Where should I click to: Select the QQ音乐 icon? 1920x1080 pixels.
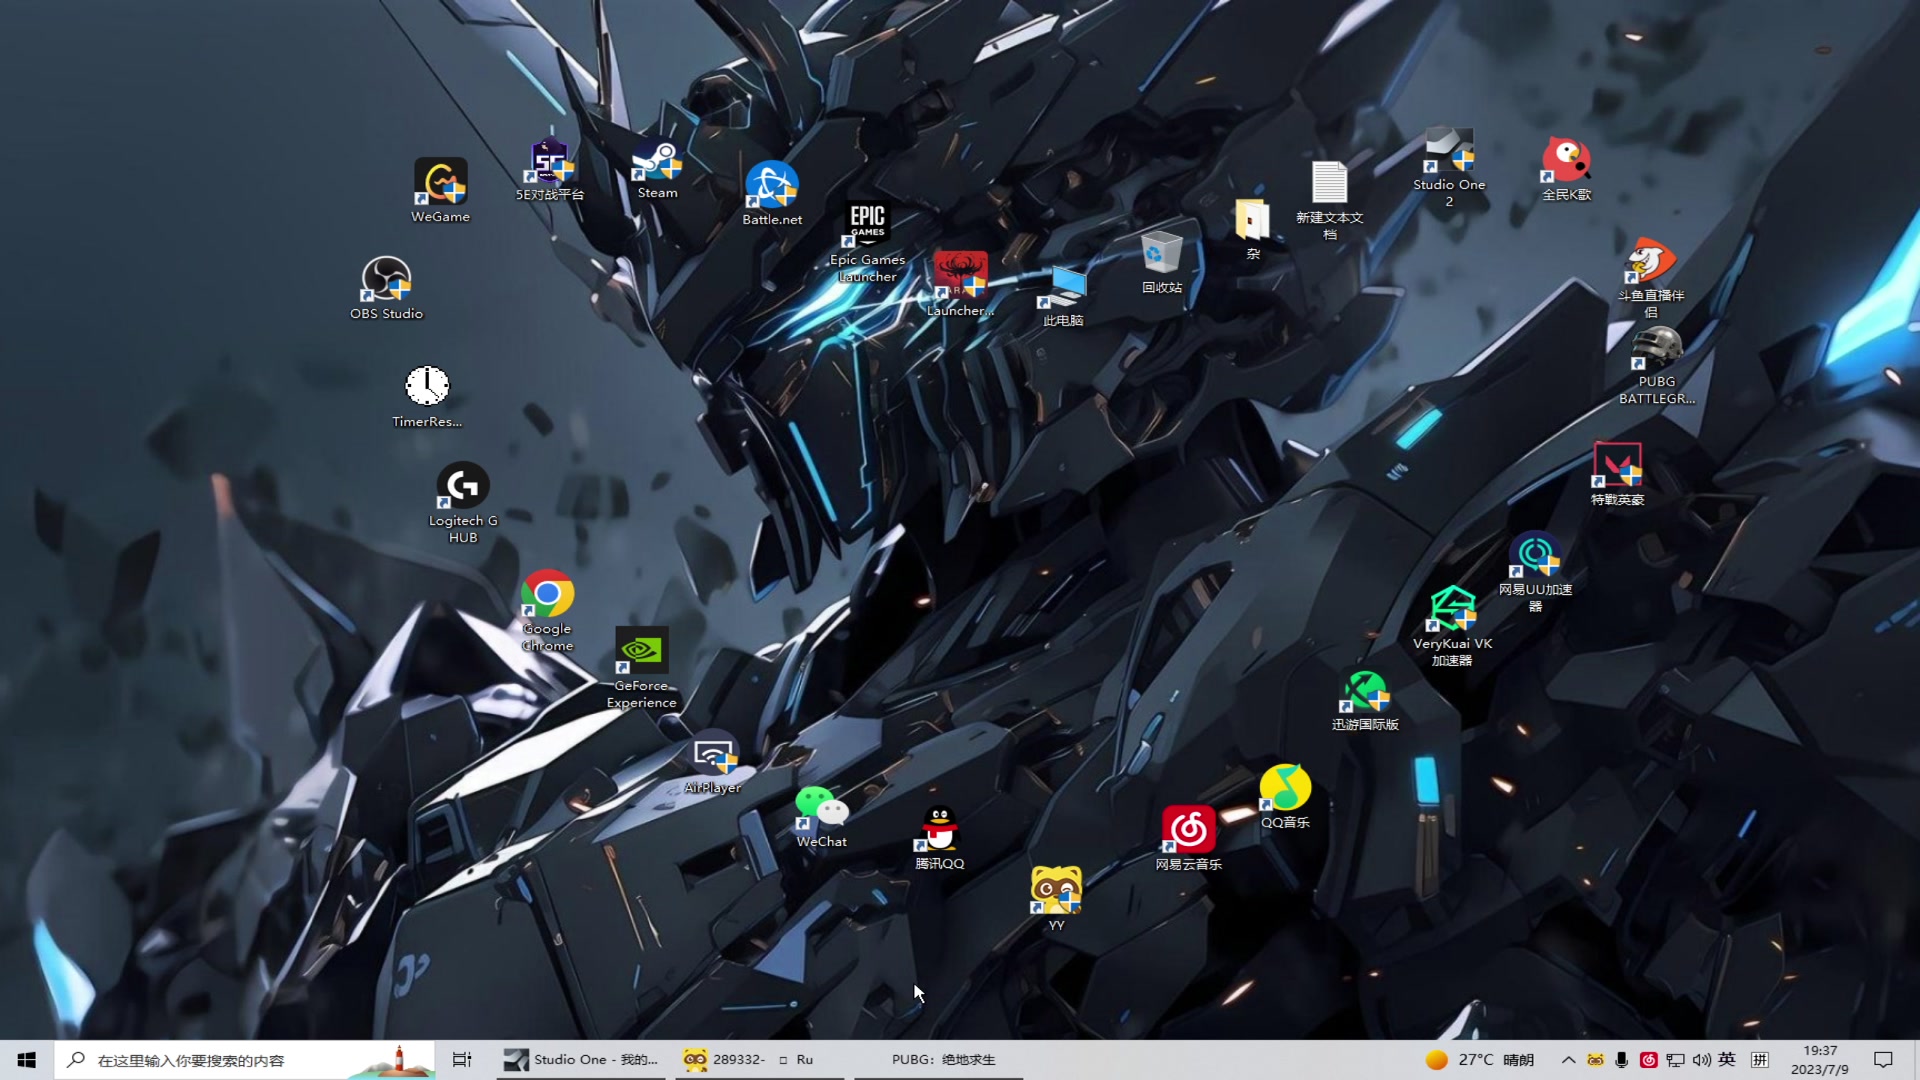(x=1285, y=796)
